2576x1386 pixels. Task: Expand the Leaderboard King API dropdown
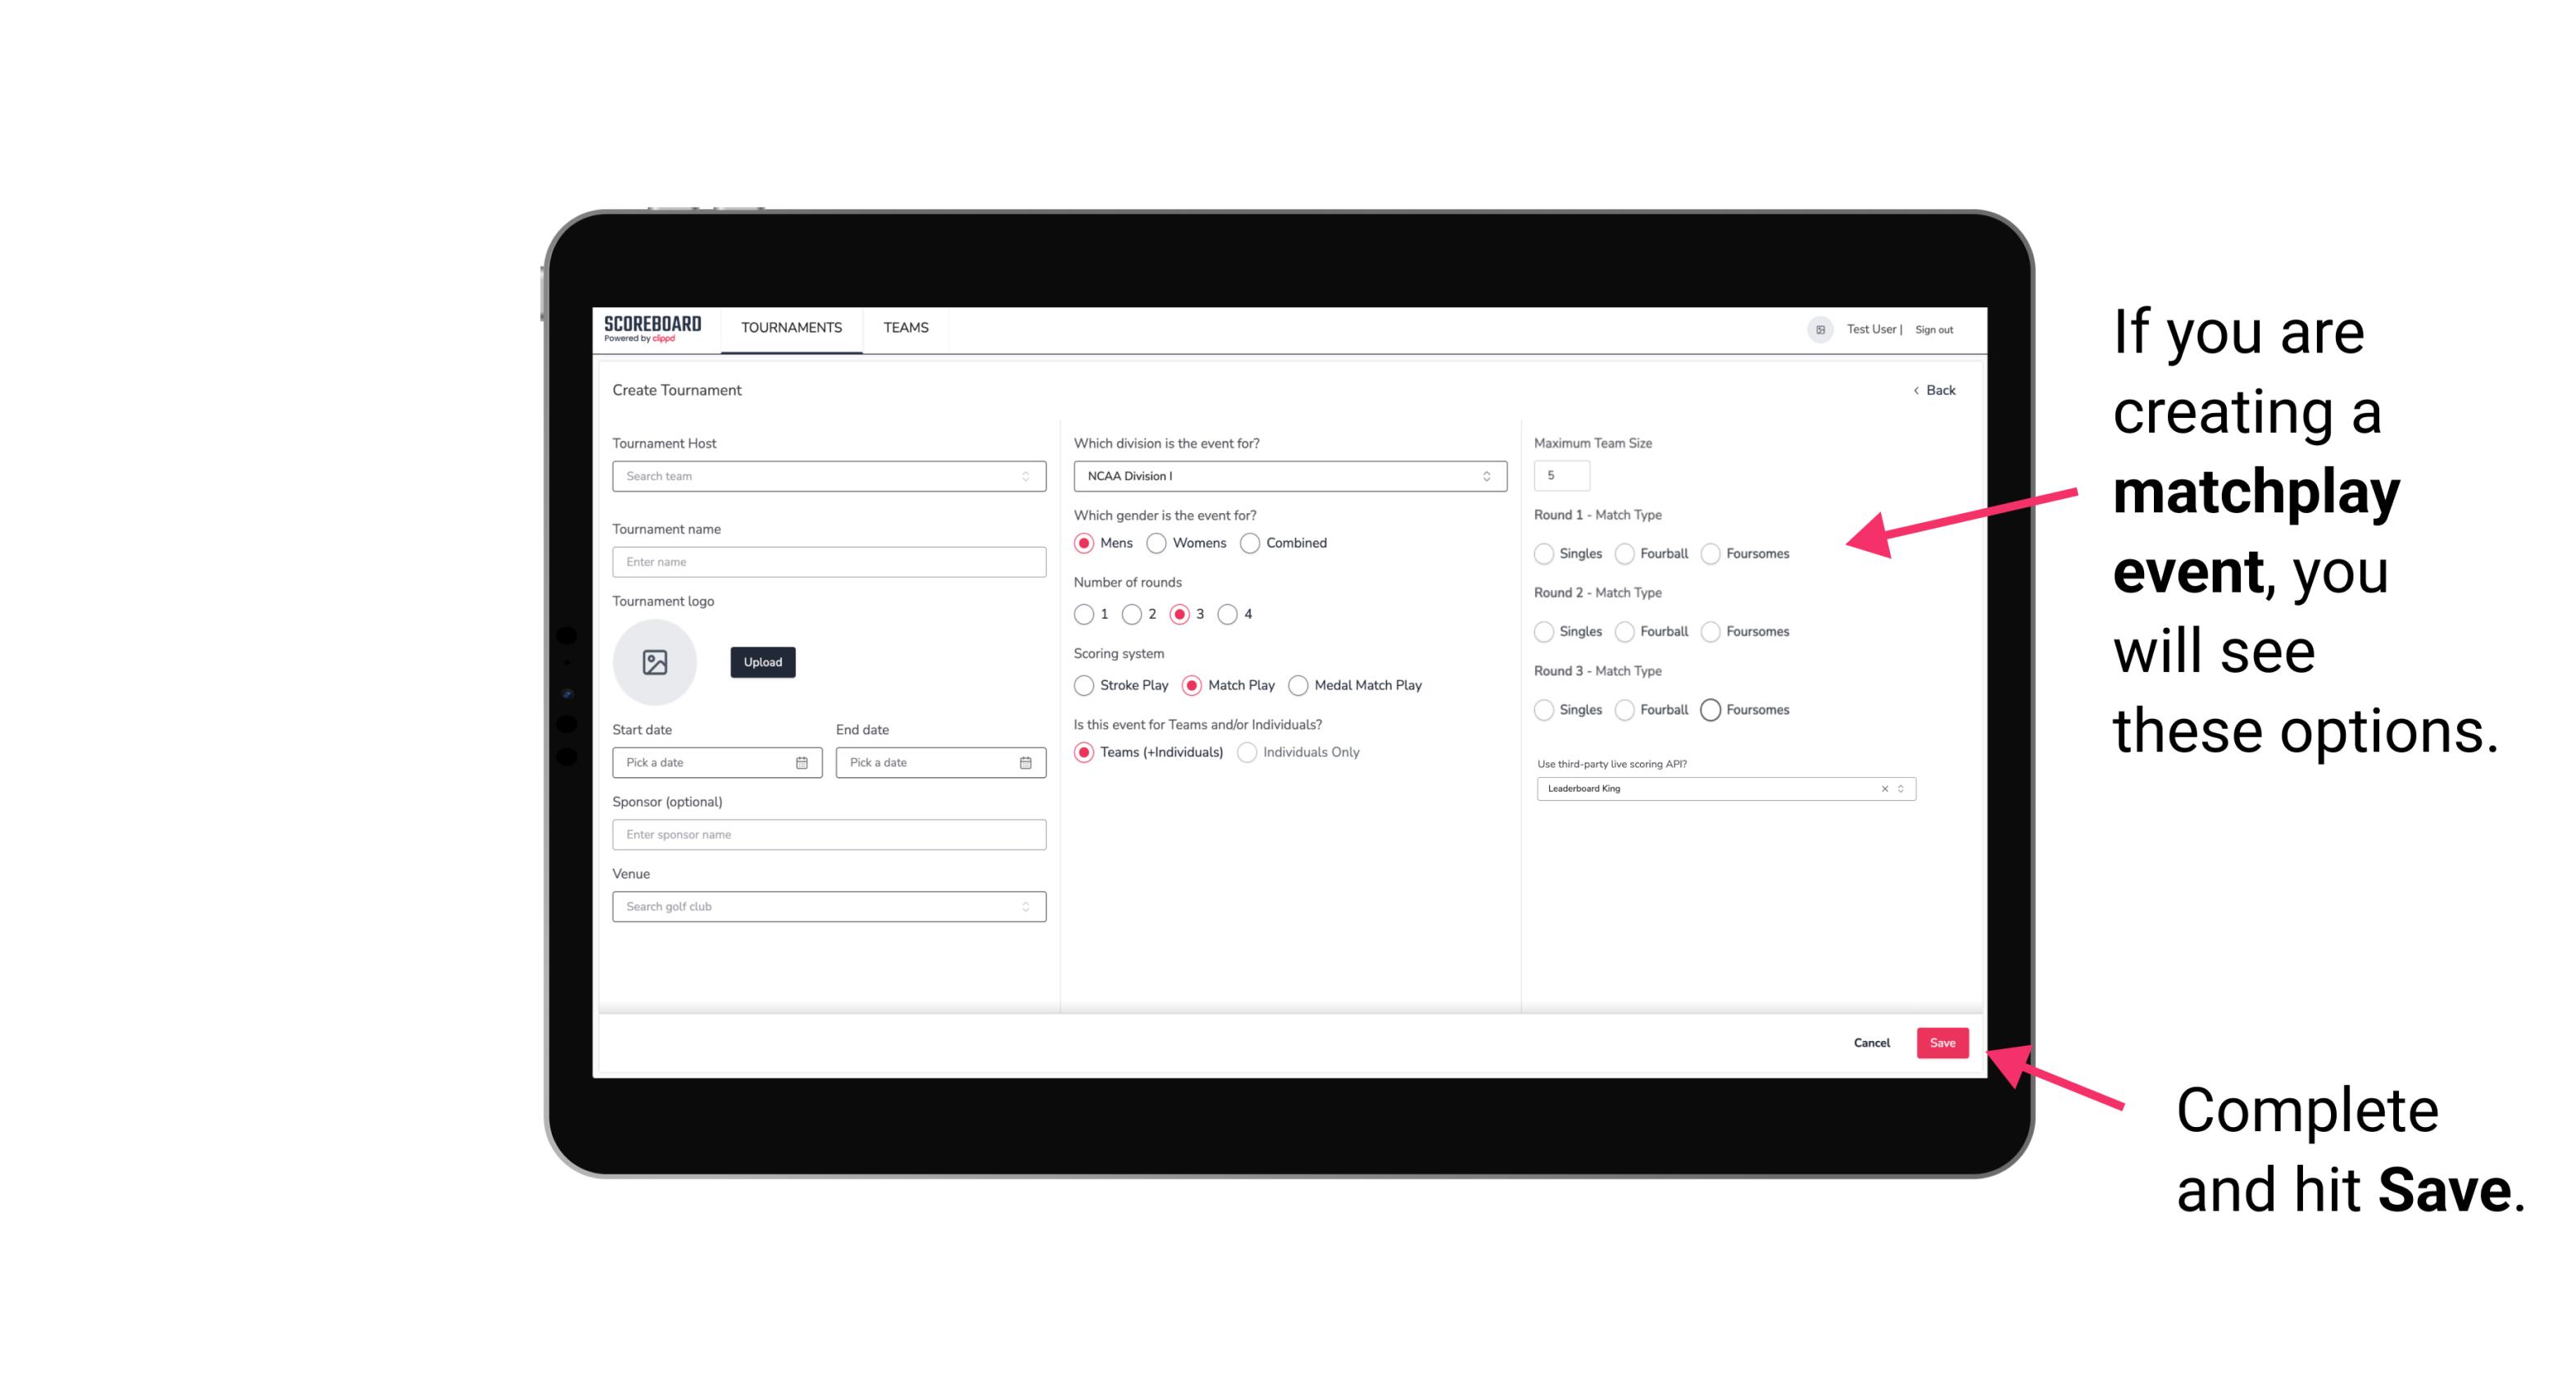1899,787
